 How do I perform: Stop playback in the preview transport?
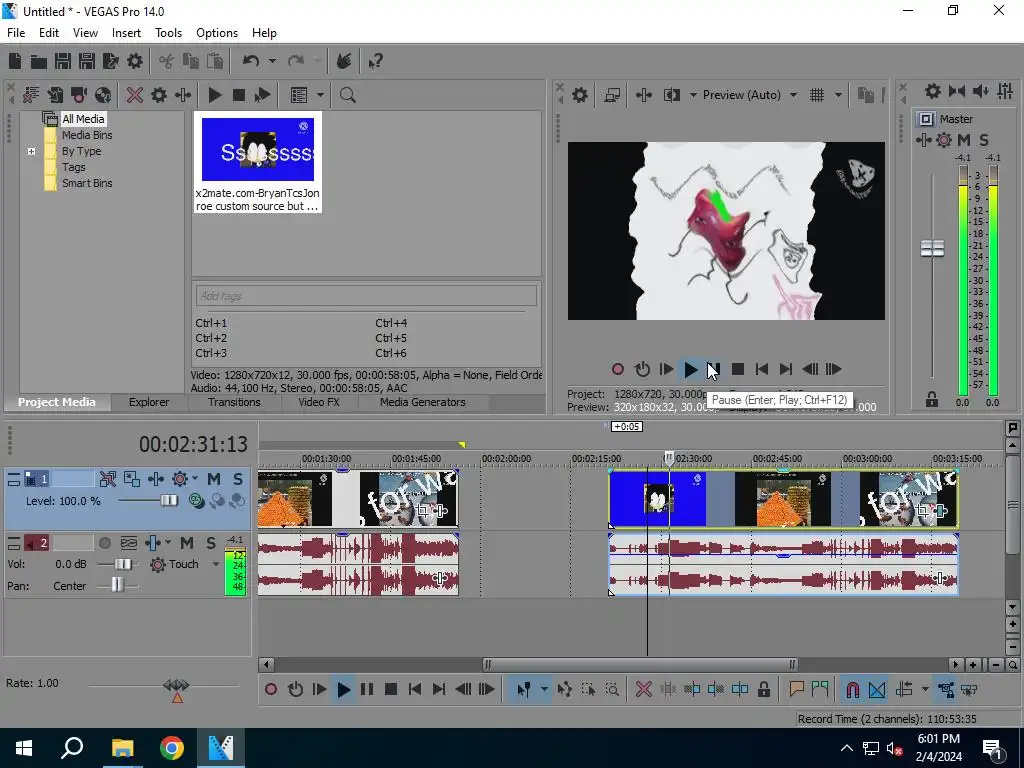[x=738, y=370]
